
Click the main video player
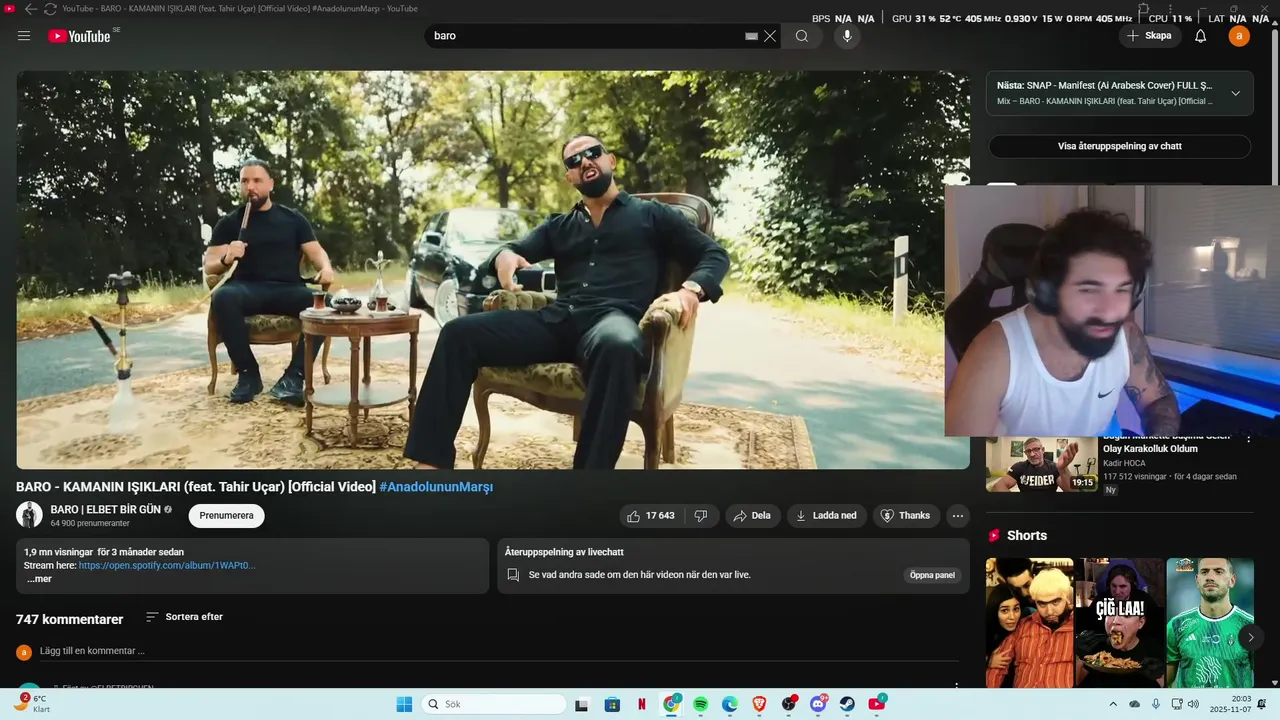tap(493, 269)
